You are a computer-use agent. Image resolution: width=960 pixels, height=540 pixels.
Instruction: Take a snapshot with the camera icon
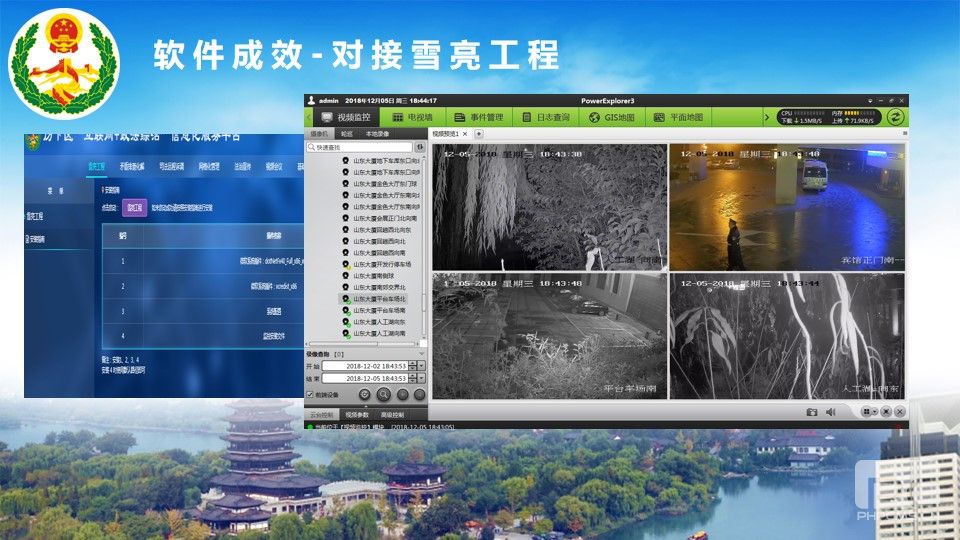(x=811, y=412)
